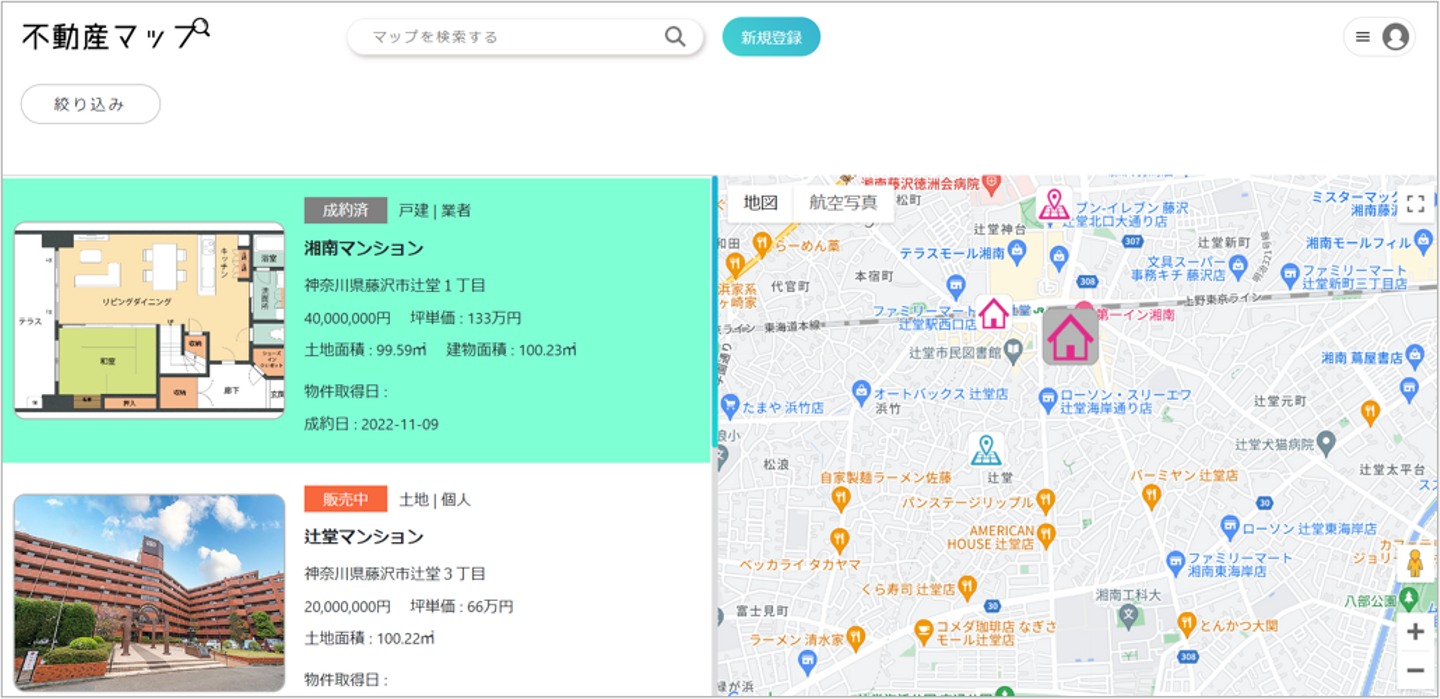1440x699 pixels.
Task: Switch map to 航空写真 view
Action: click(x=843, y=203)
